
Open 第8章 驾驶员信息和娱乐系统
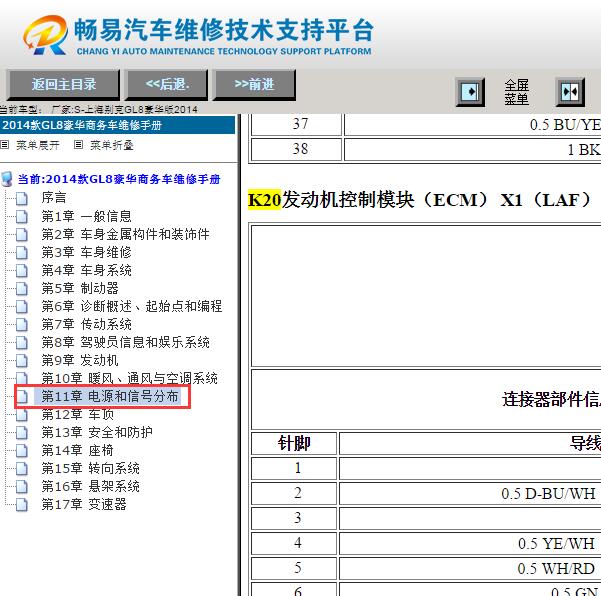[x=125, y=342]
